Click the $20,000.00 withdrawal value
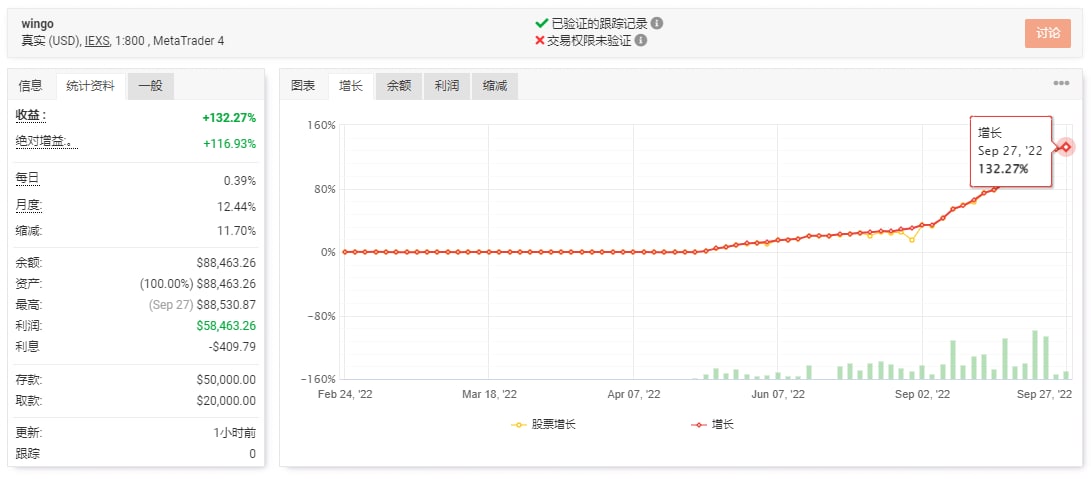This screenshot has height=479, width=1091. coord(226,401)
